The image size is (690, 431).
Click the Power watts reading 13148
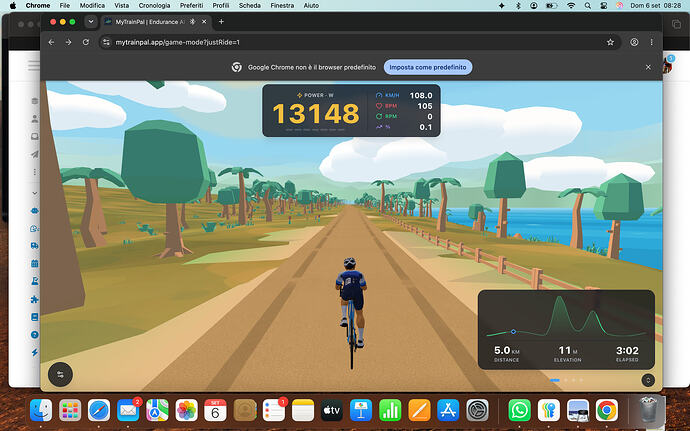[316, 114]
